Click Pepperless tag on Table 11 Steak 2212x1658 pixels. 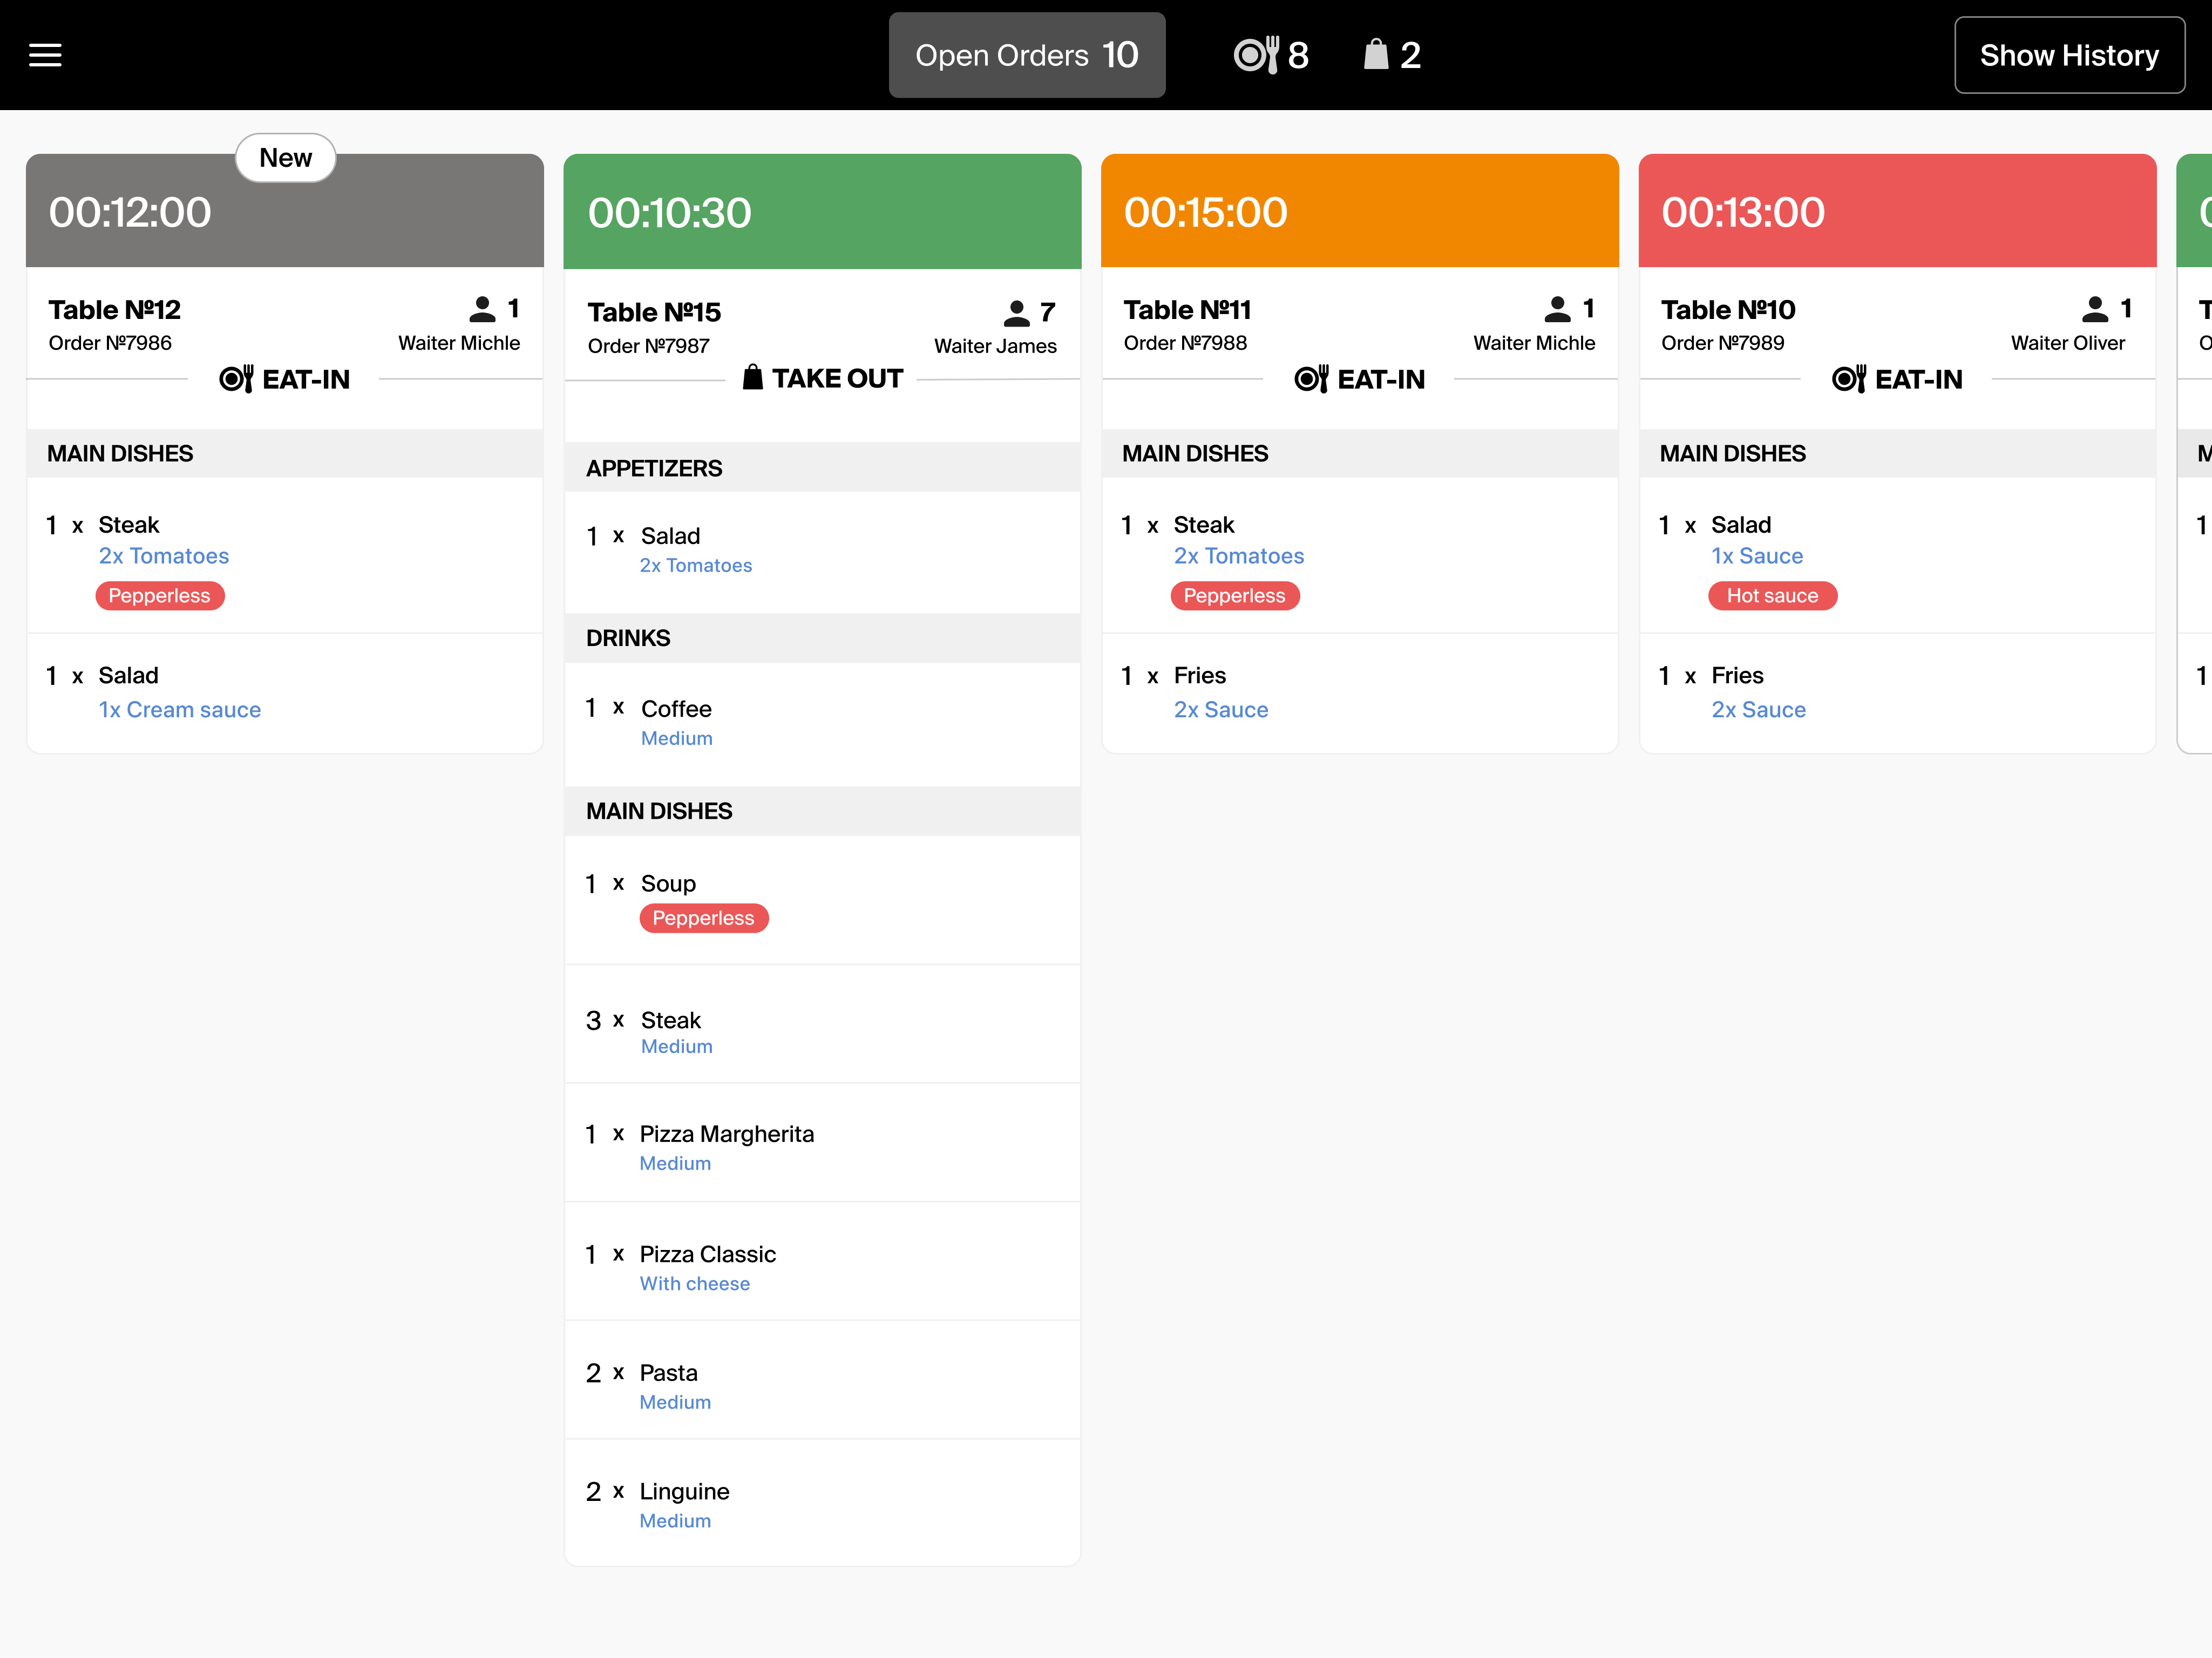pyautogui.click(x=1235, y=596)
